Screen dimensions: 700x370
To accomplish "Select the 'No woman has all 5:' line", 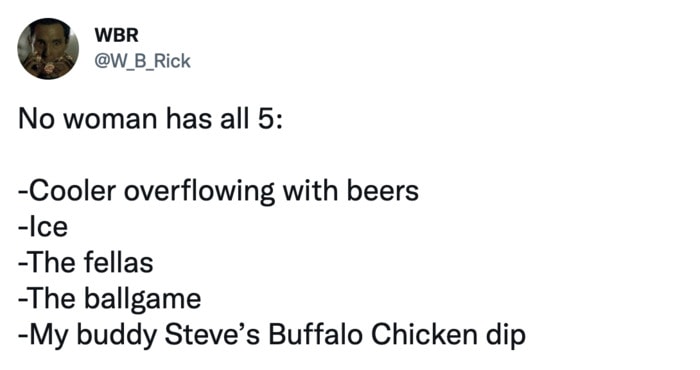I will pos(150,120).
